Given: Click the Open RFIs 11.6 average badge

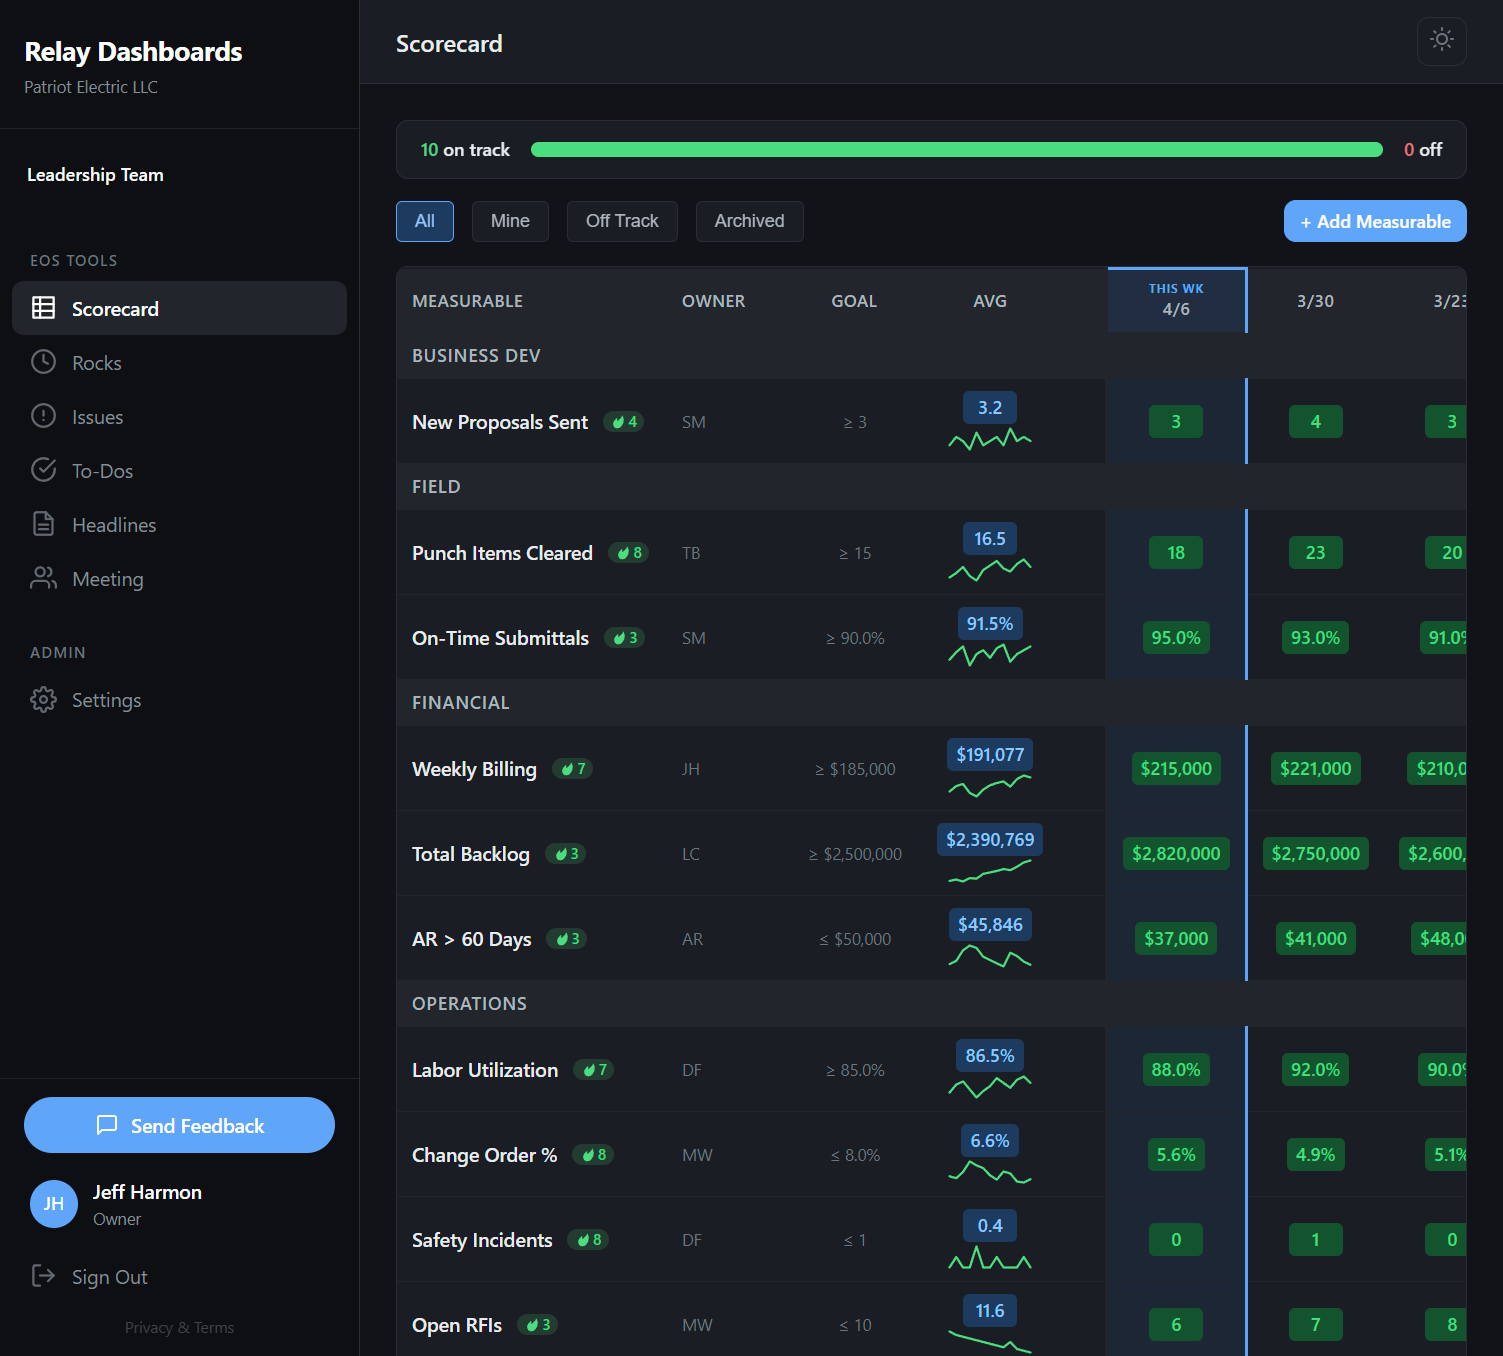Looking at the screenshot, I should tap(990, 1311).
